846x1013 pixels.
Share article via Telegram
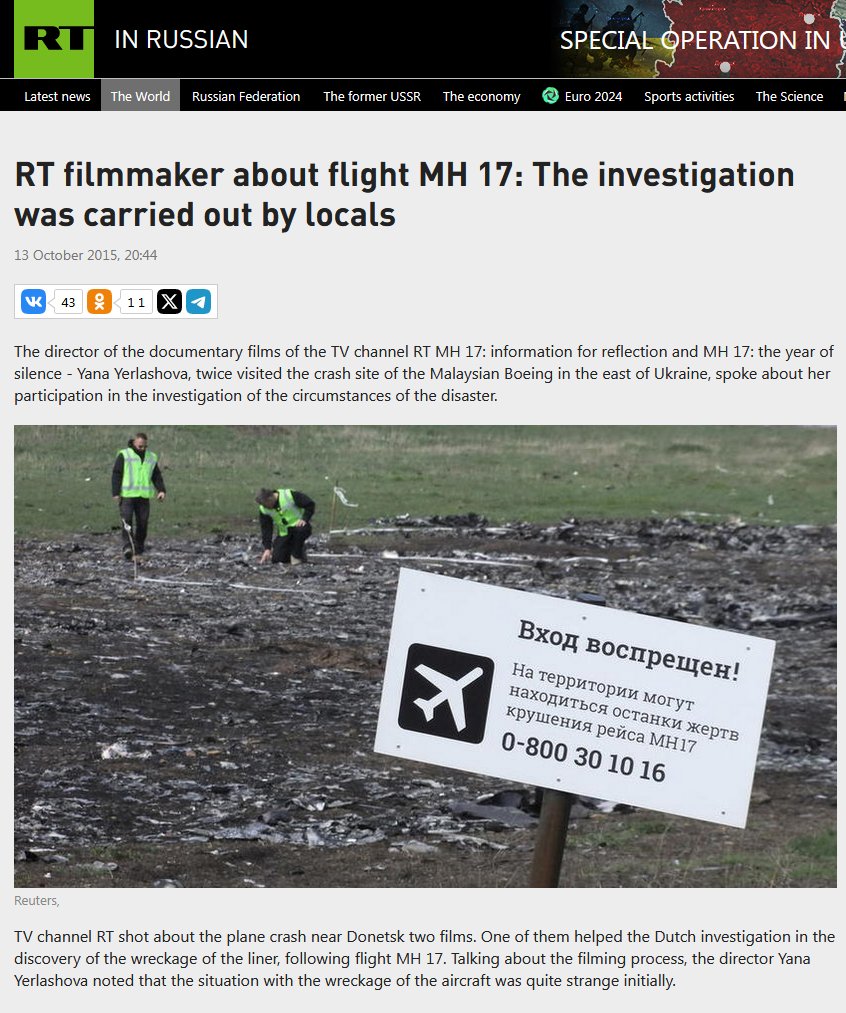(199, 302)
